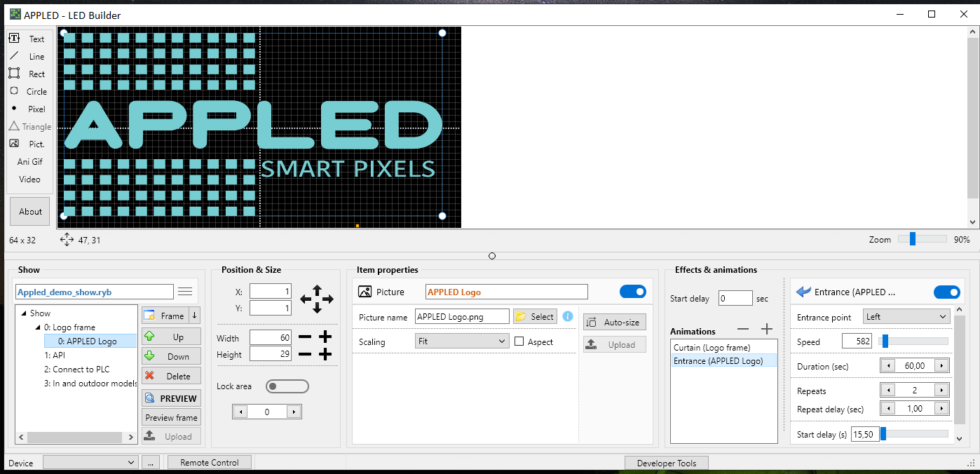Viewport: 980px width, 474px height.
Task: Decrease Duration (sec) with left arrow
Action: [x=887, y=365]
